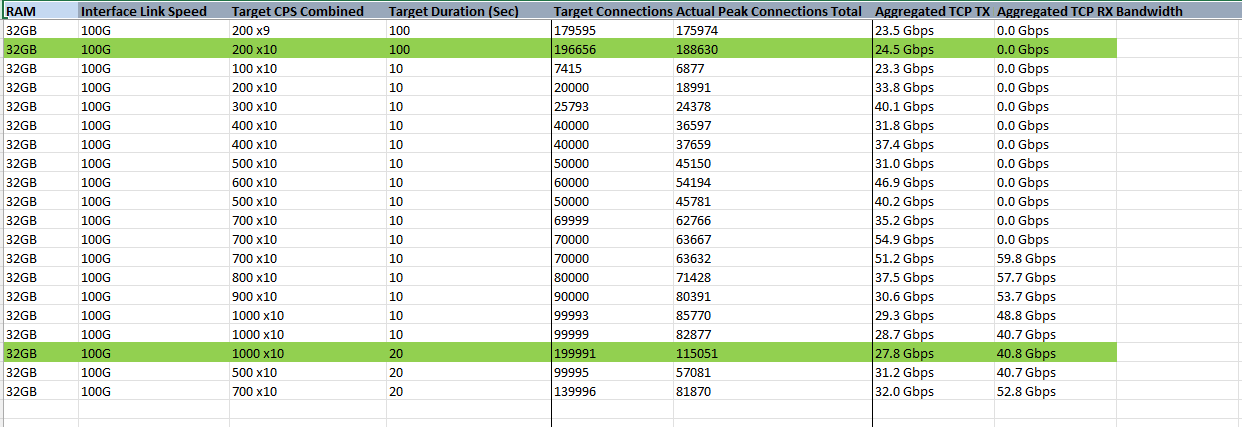Click target connections cell 25793
This screenshot has height=427, width=1242.
(x=613, y=106)
